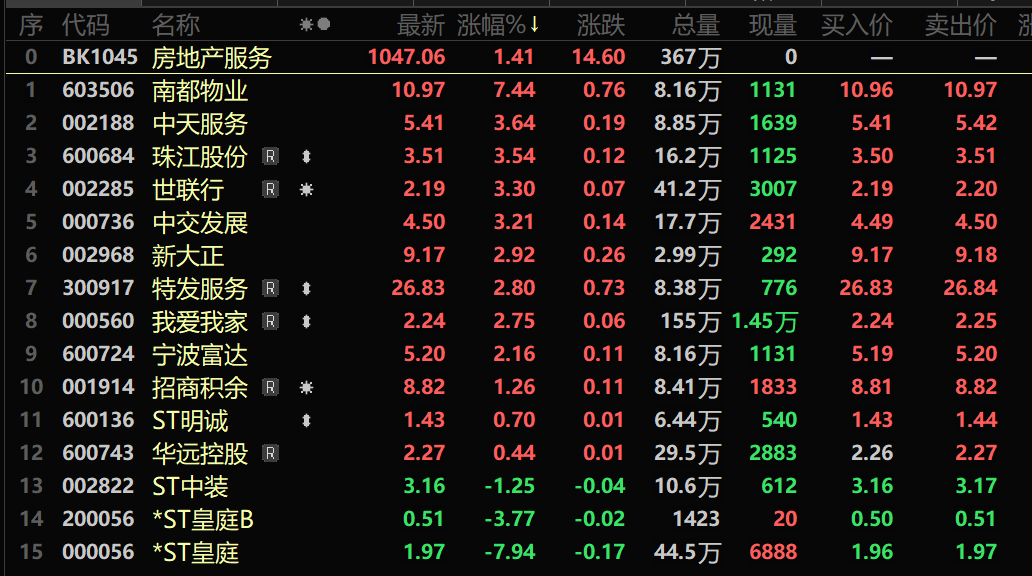Image resolution: width=1032 pixels, height=576 pixels.
Task: Sort by the 涨幅% column header
Action: pos(498,25)
